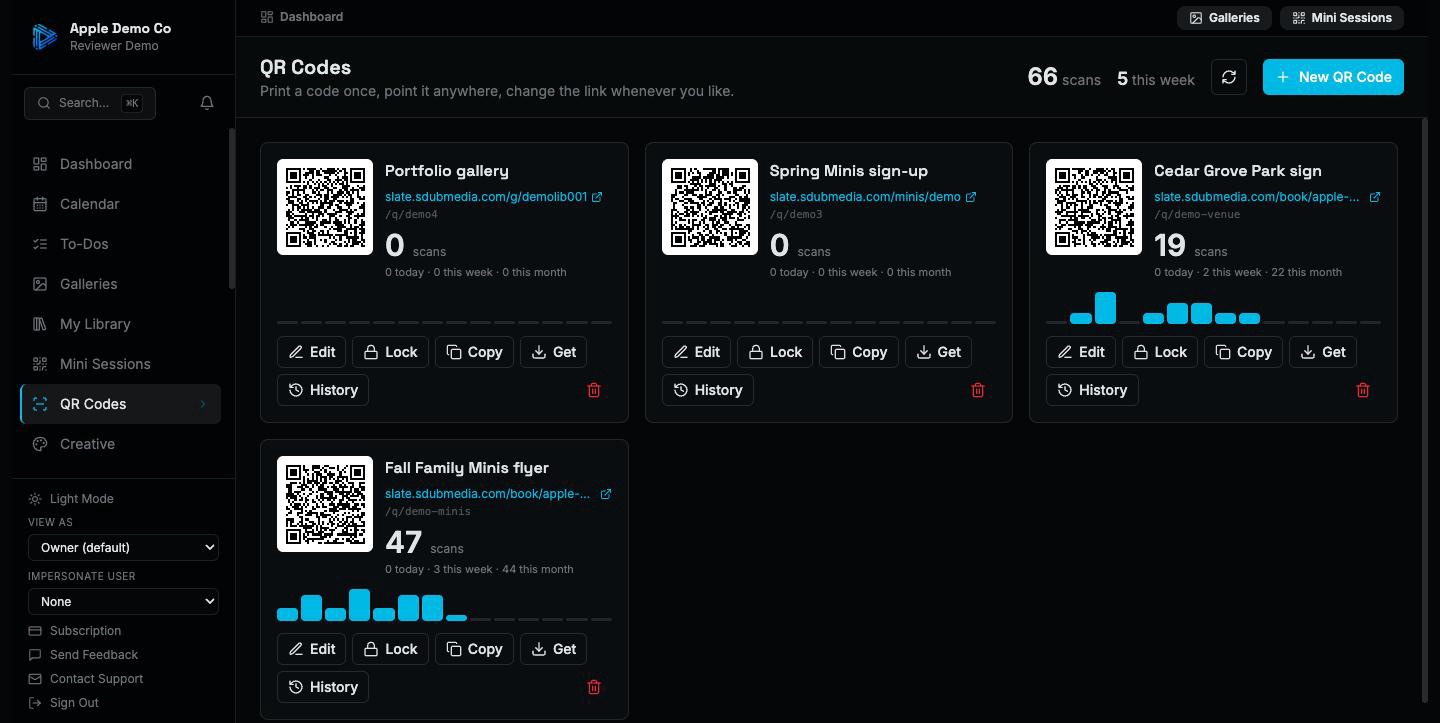Screen dimensions: 1440x723
Task: Click Send Feedback
Action: click(83, 655)
